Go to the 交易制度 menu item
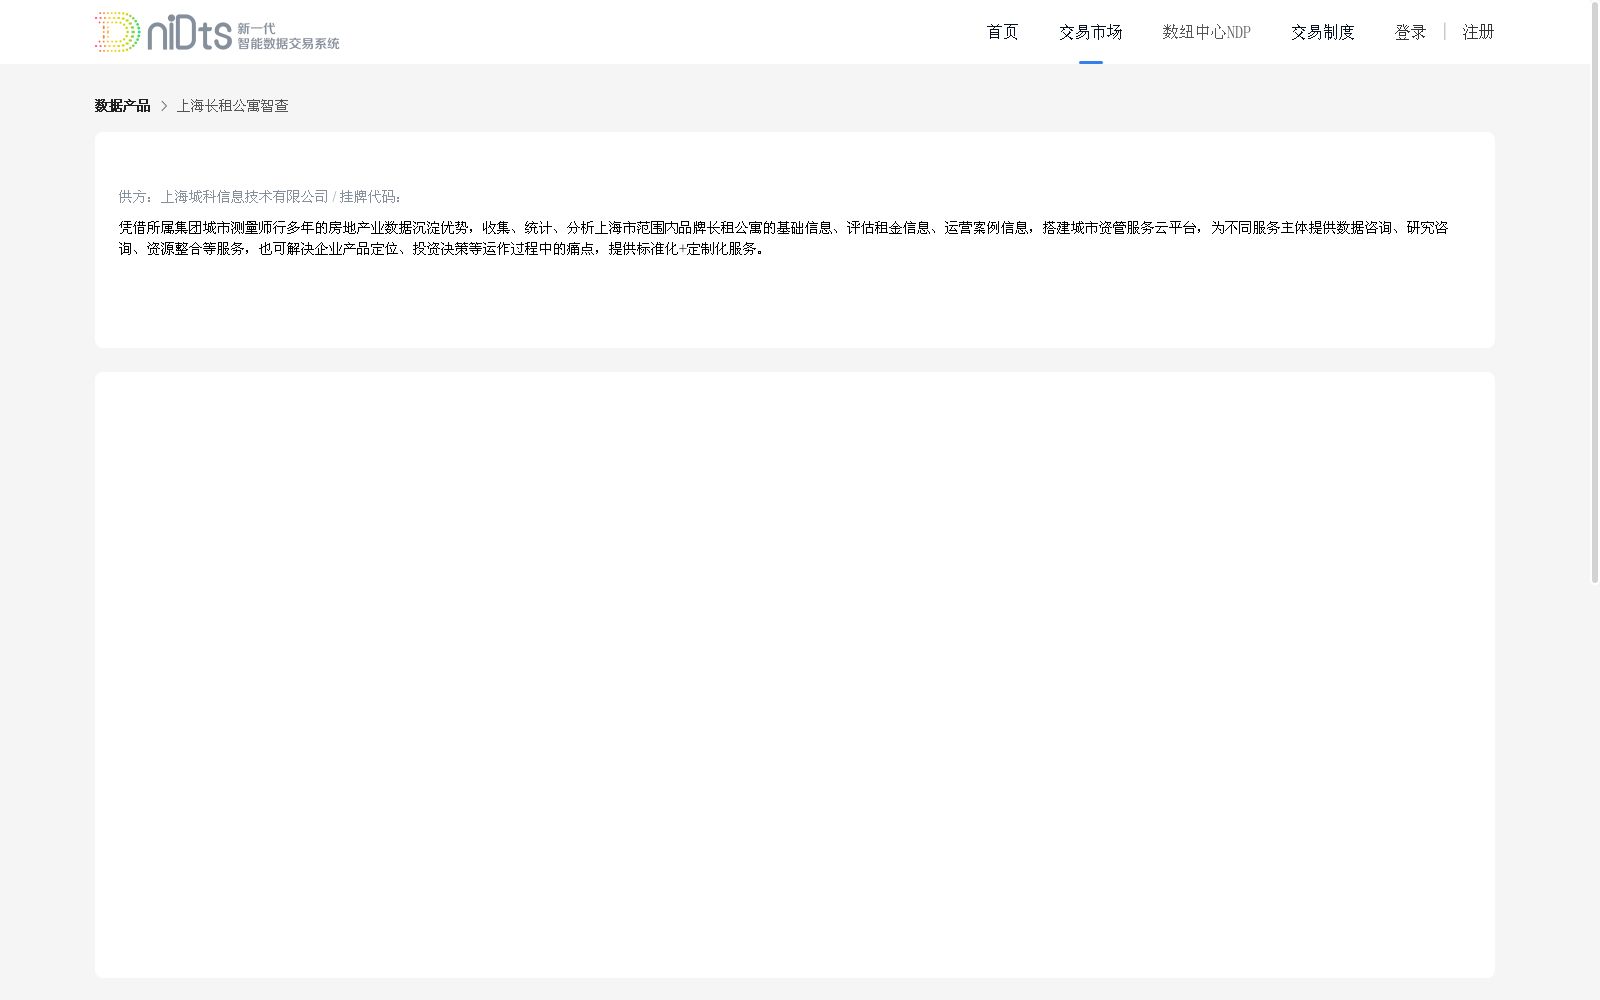The width and height of the screenshot is (1600, 1000). pyautogui.click(x=1322, y=32)
